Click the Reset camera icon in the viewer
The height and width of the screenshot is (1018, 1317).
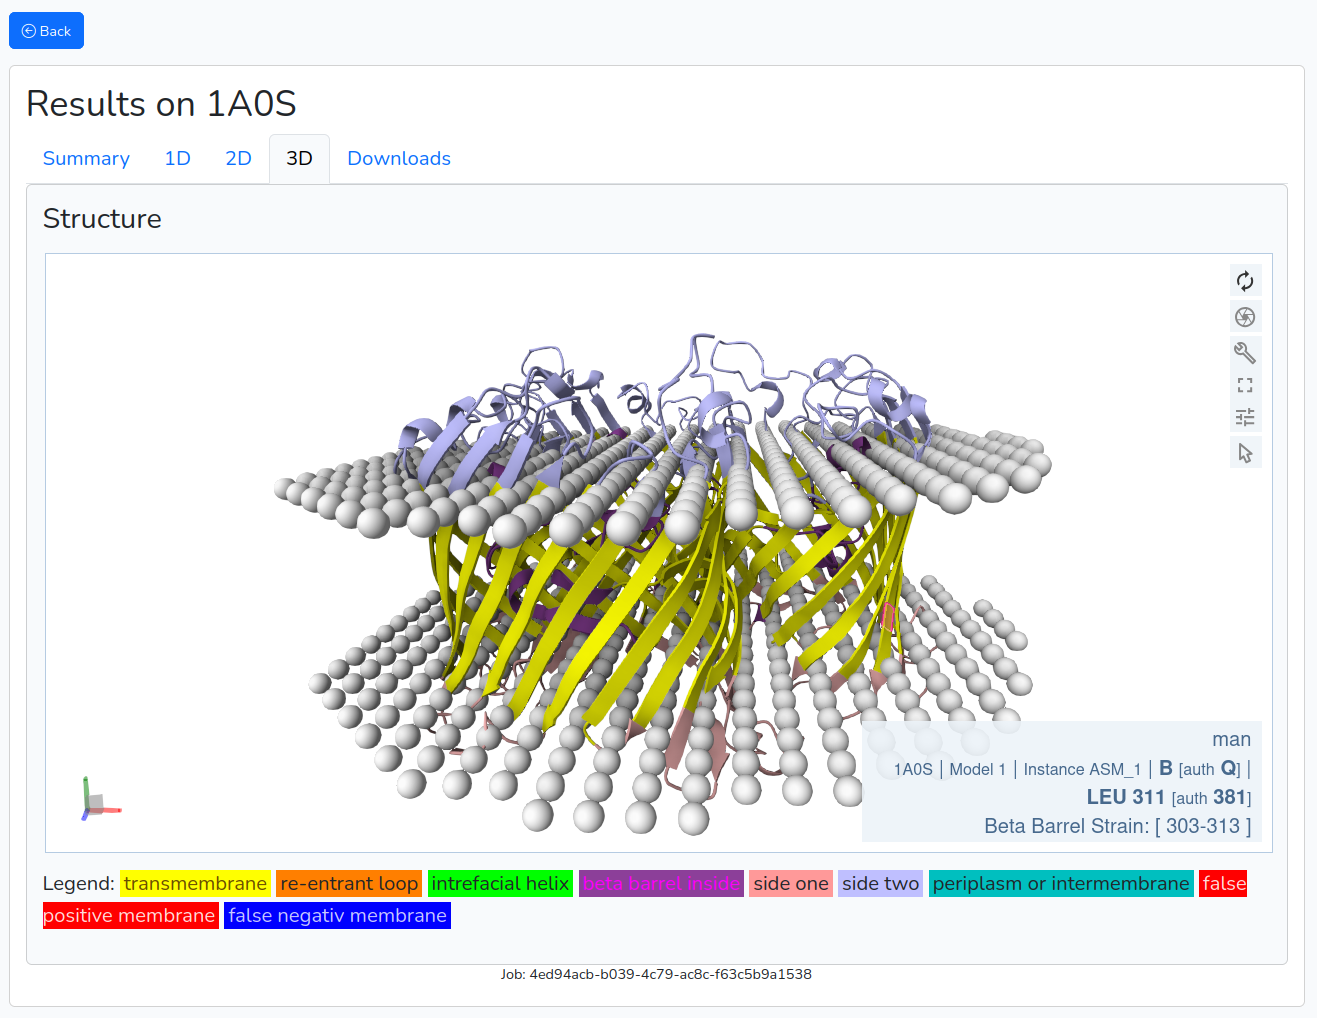[x=1245, y=281]
